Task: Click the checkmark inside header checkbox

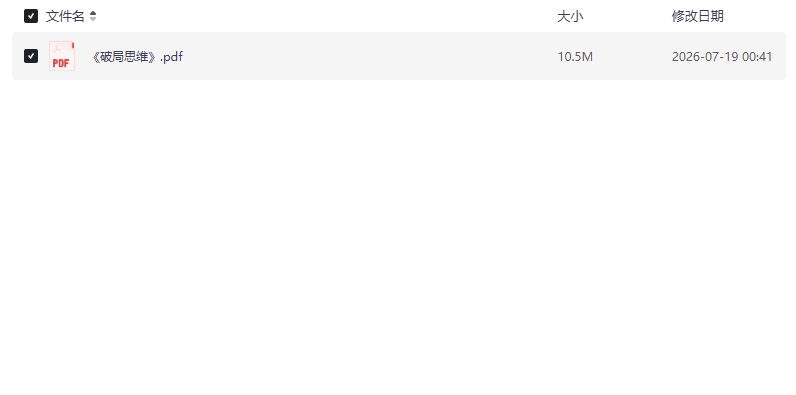Action: coord(31,16)
